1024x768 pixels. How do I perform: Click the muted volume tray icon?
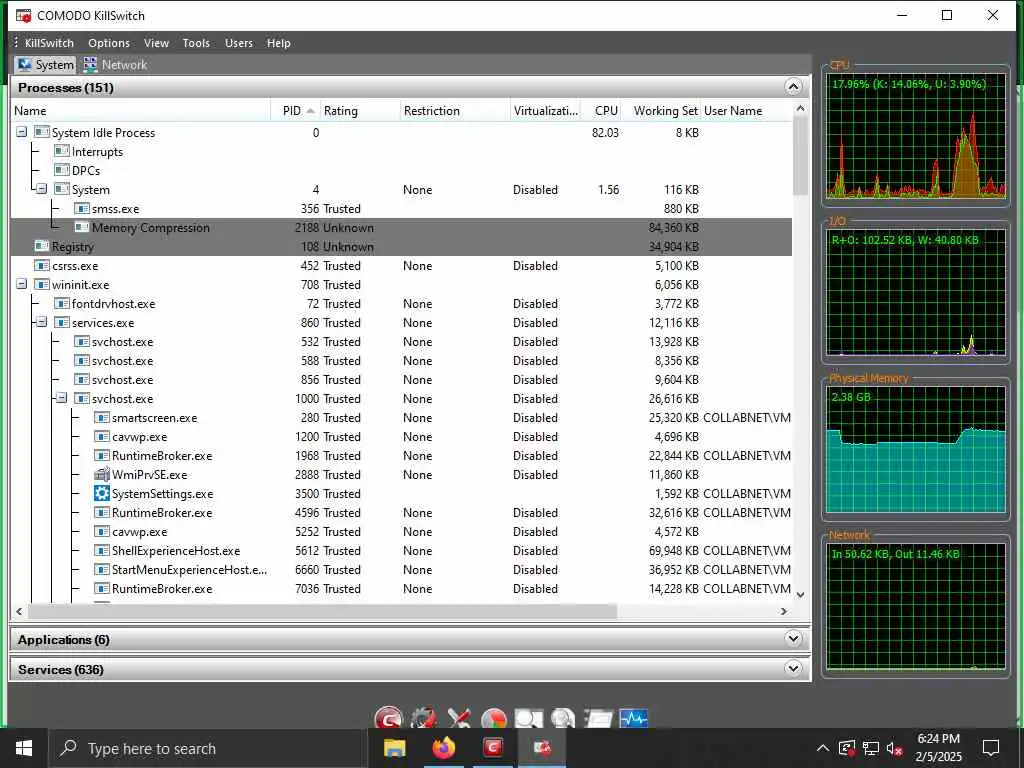click(895, 748)
